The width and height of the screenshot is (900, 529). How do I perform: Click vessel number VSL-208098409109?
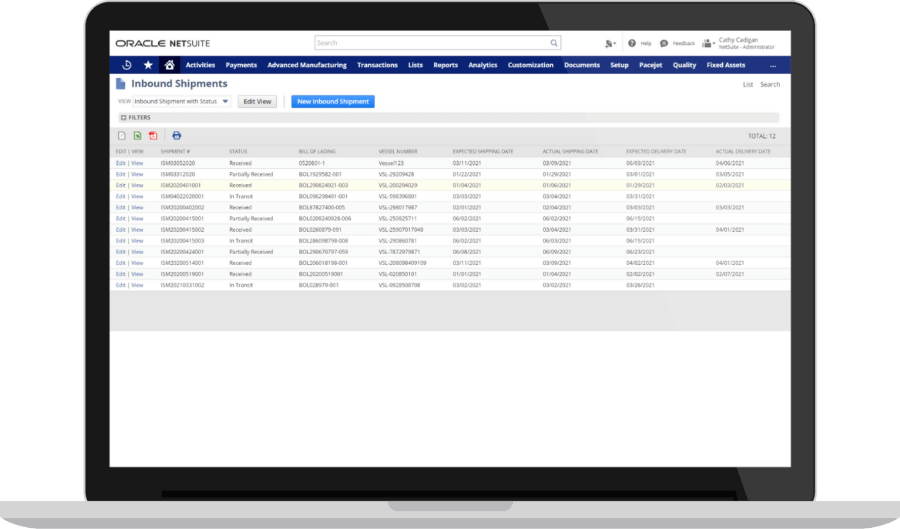(x=402, y=263)
